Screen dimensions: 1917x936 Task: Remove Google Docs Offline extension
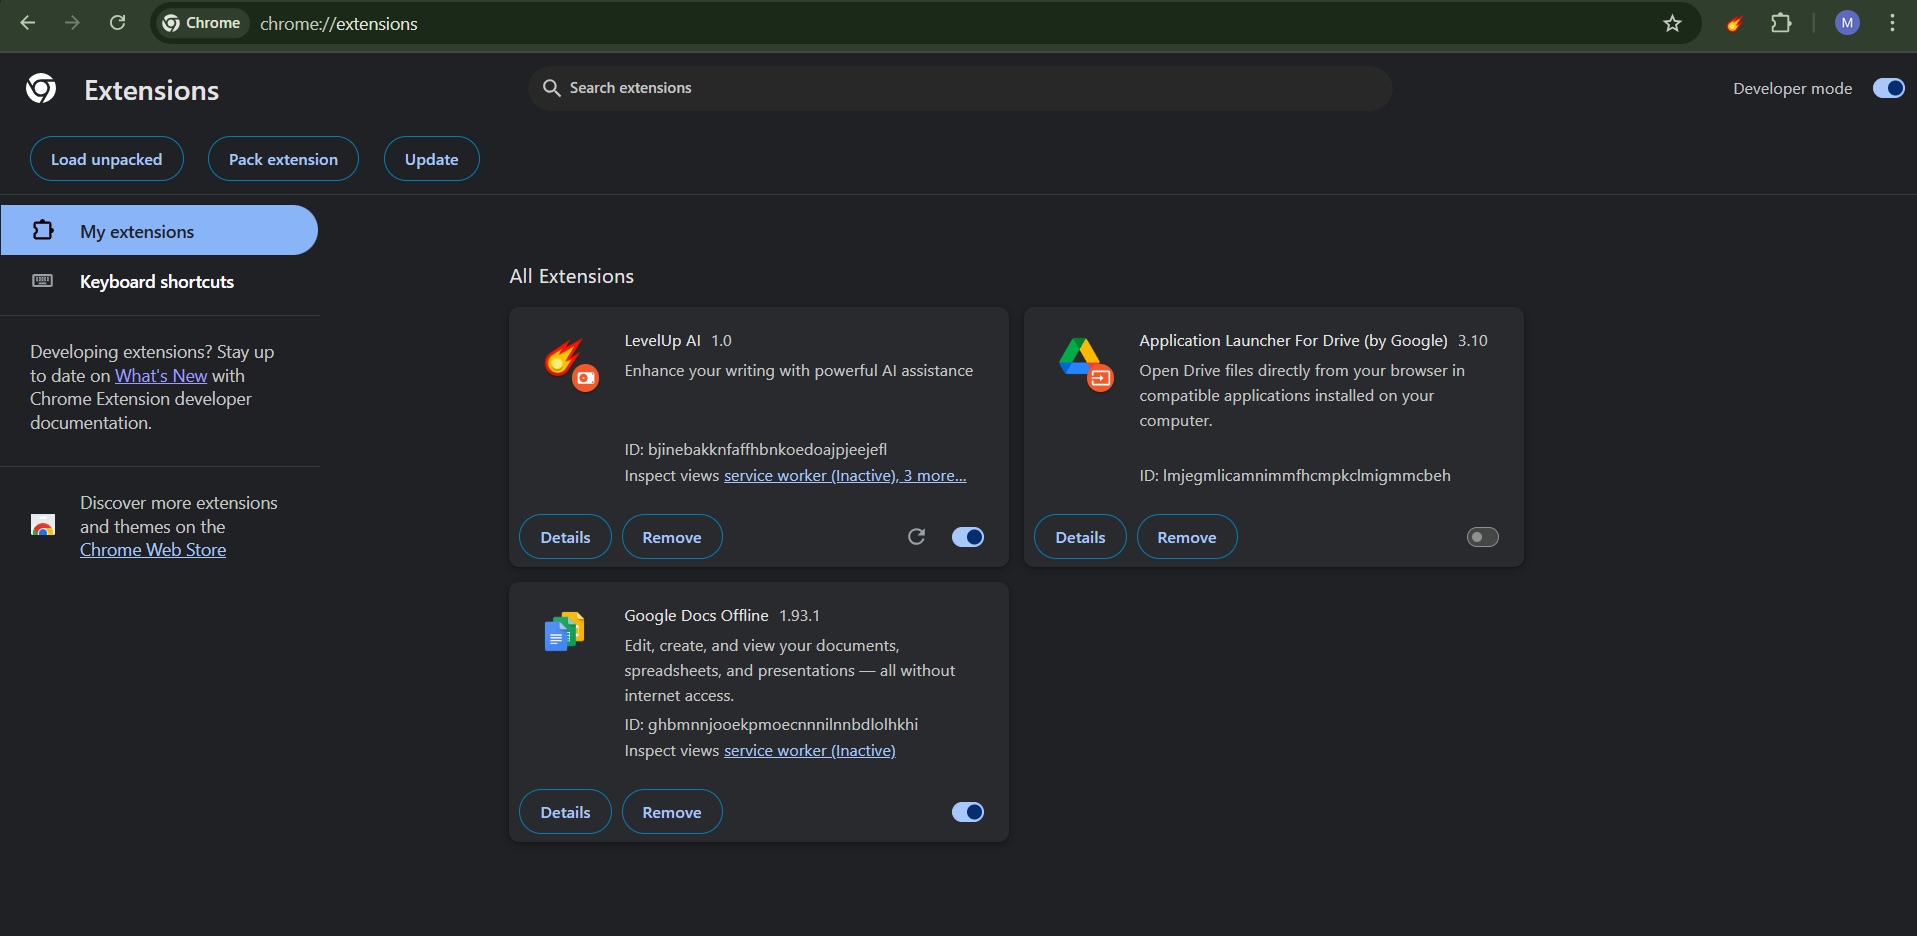coord(672,812)
